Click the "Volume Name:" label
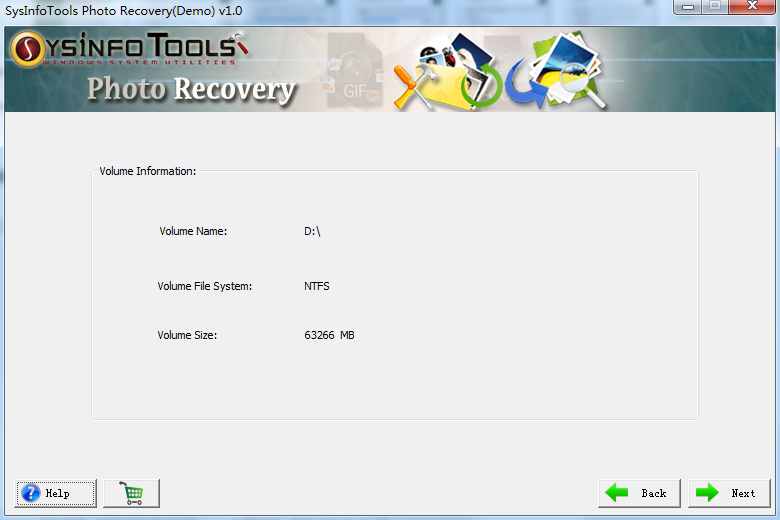Image resolution: width=780 pixels, height=520 pixels. click(x=193, y=231)
